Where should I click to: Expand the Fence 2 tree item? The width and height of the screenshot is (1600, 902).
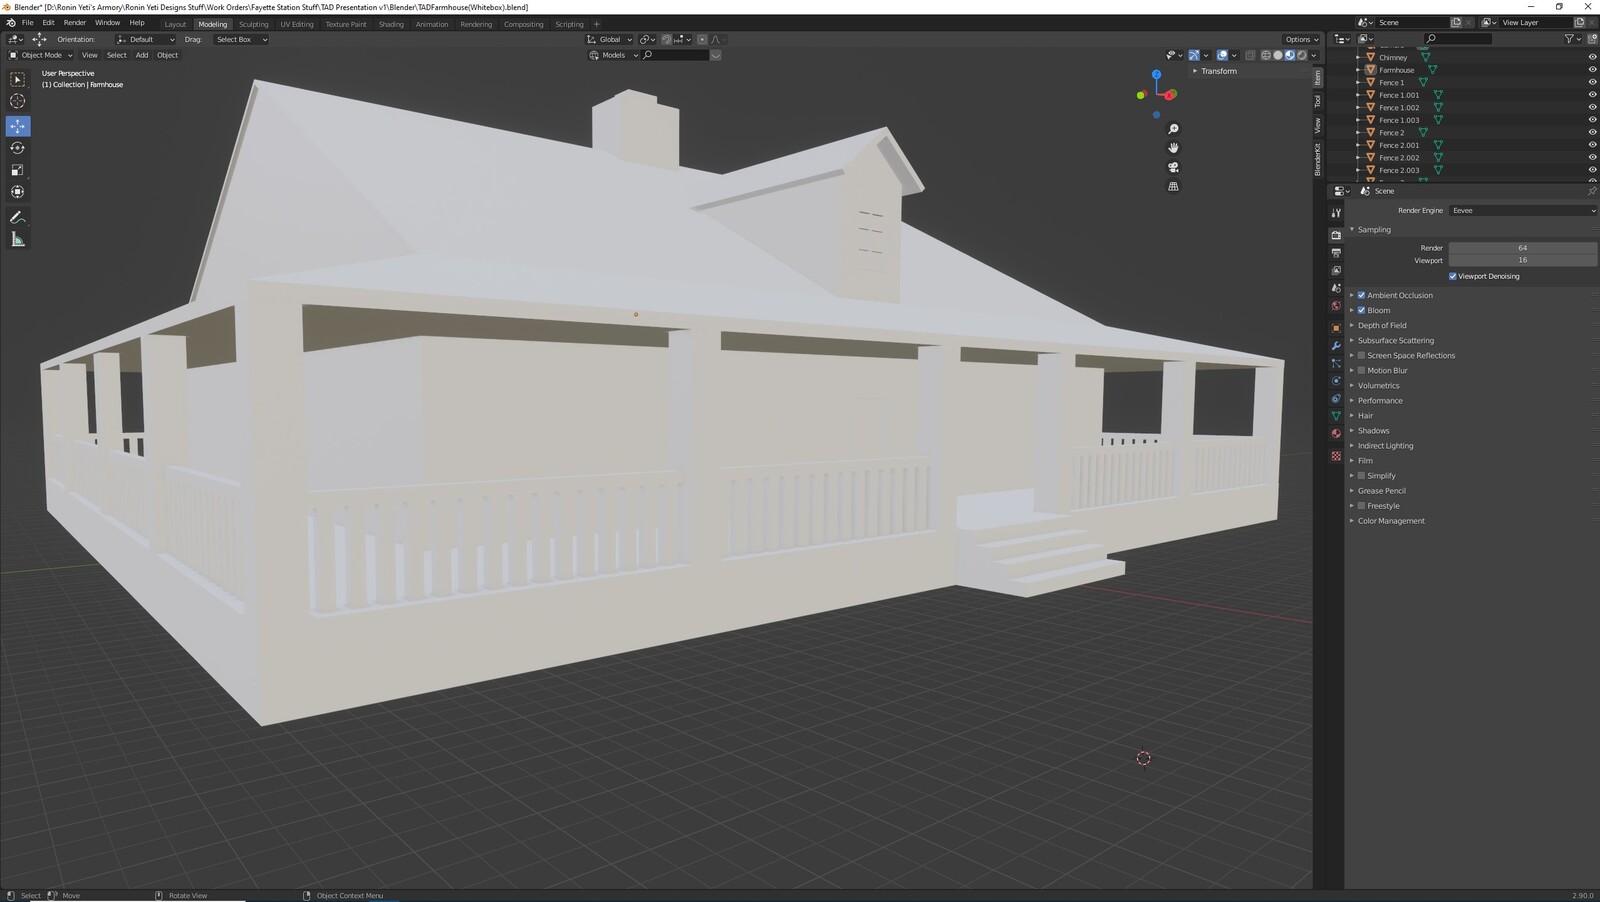pos(1358,132)
